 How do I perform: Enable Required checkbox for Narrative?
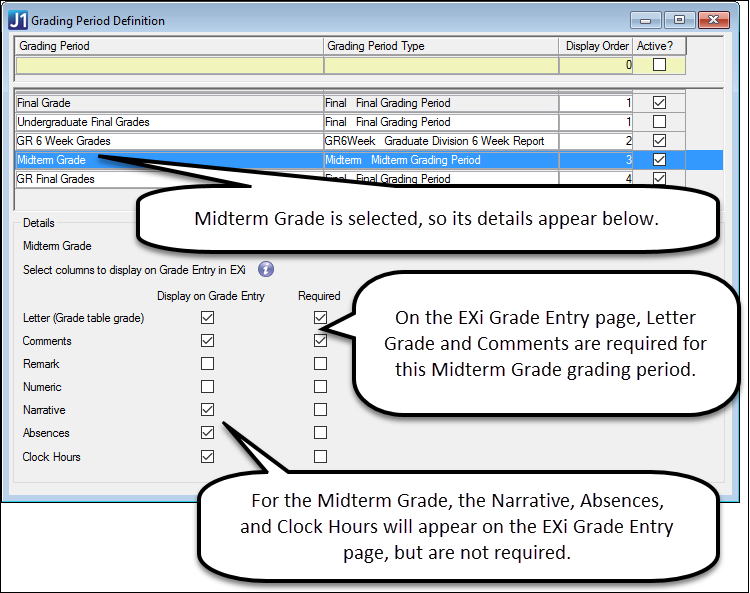(x=320, y=409)
